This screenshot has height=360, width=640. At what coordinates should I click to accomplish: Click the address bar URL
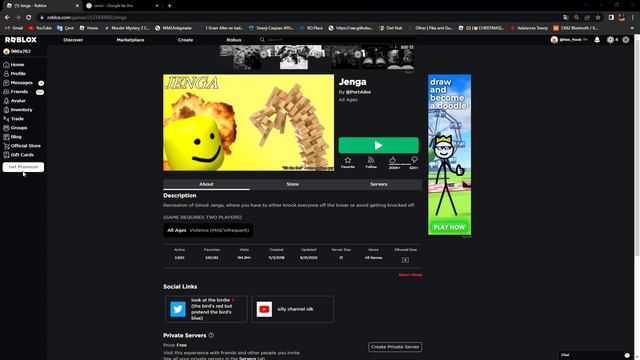tap(87, 18)
